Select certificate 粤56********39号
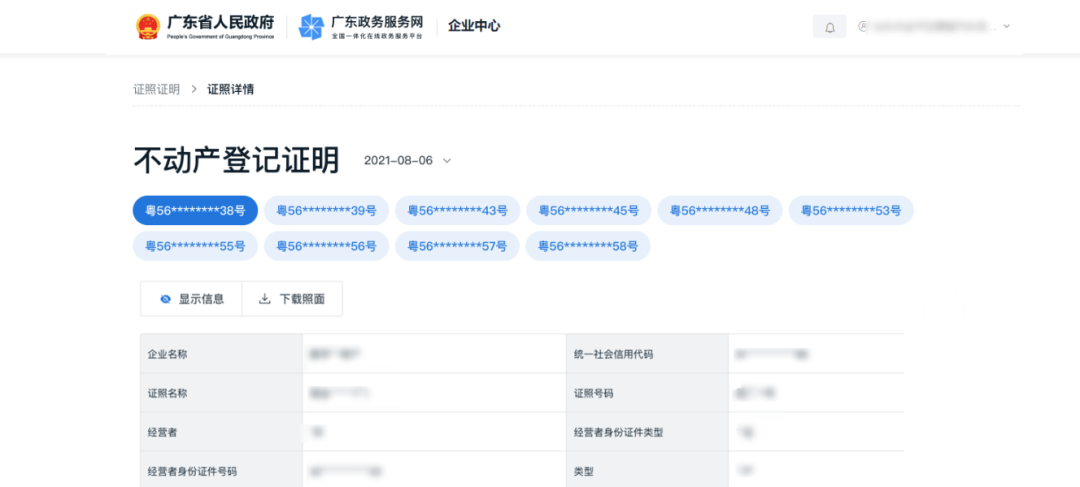Image resolution: width=1080 pixels, height=487 pixels. pos(326,211)
